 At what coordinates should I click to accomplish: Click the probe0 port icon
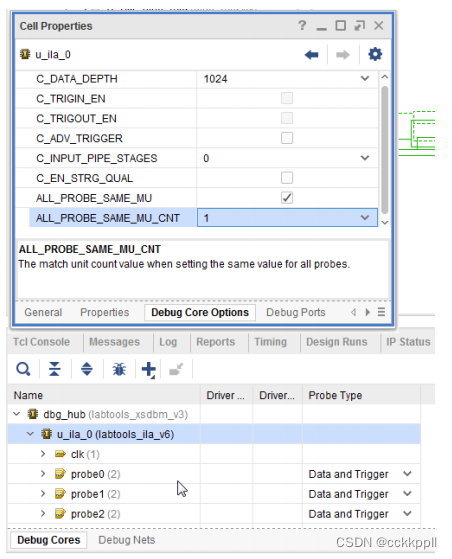point(60,474)
